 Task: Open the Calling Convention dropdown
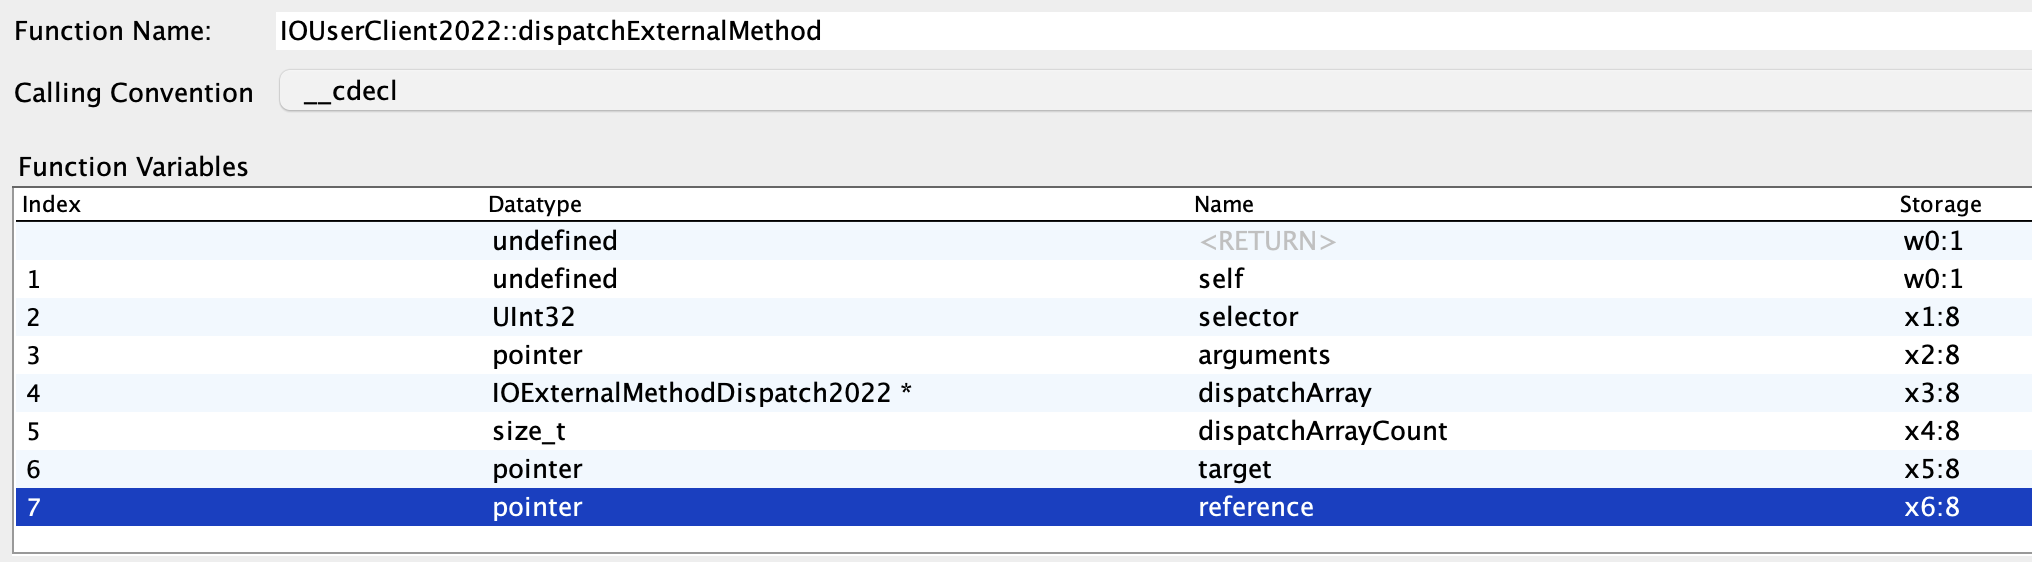coord(1150,91)
